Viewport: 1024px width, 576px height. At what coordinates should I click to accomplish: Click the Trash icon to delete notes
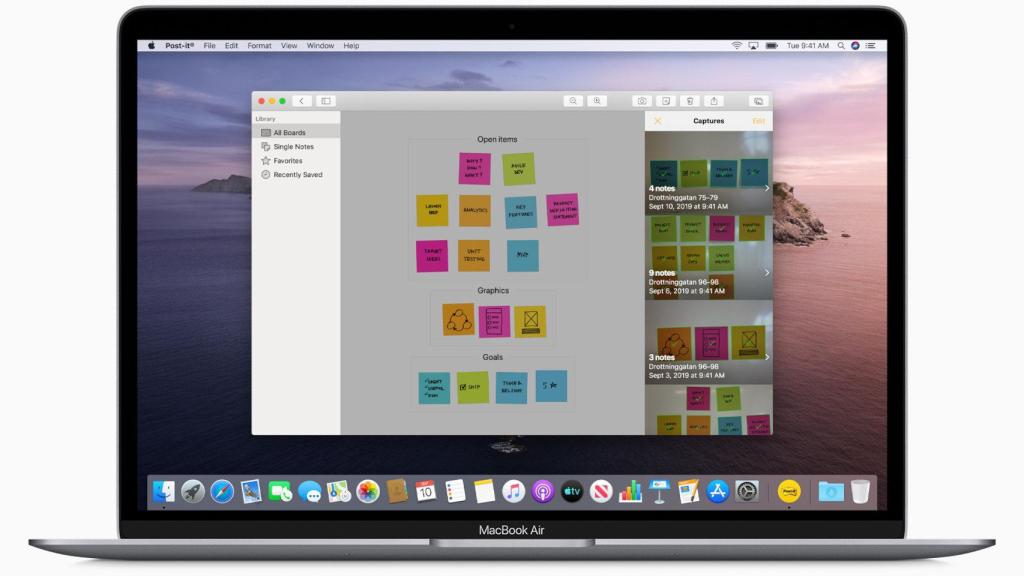(690, 100)
